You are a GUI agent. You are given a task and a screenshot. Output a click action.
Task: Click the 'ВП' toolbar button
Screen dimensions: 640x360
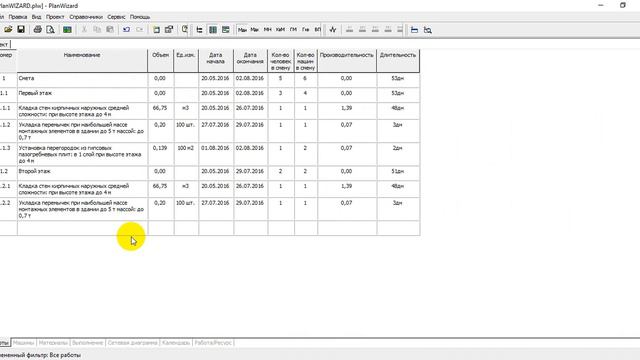point(318,30)
